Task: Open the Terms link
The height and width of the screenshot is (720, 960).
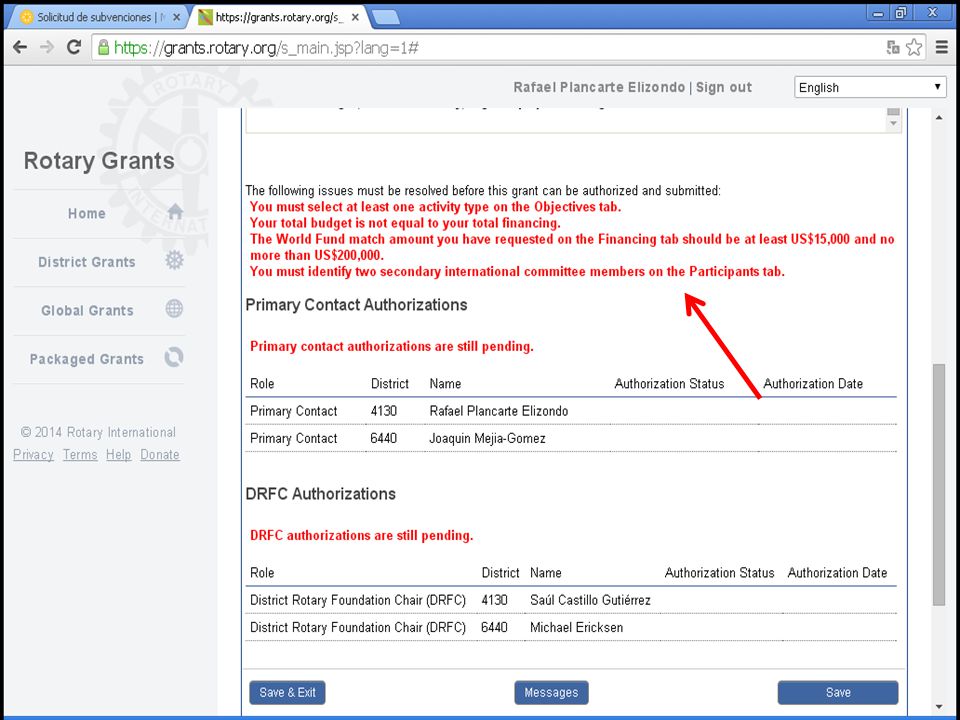Action: click(80, 454)
